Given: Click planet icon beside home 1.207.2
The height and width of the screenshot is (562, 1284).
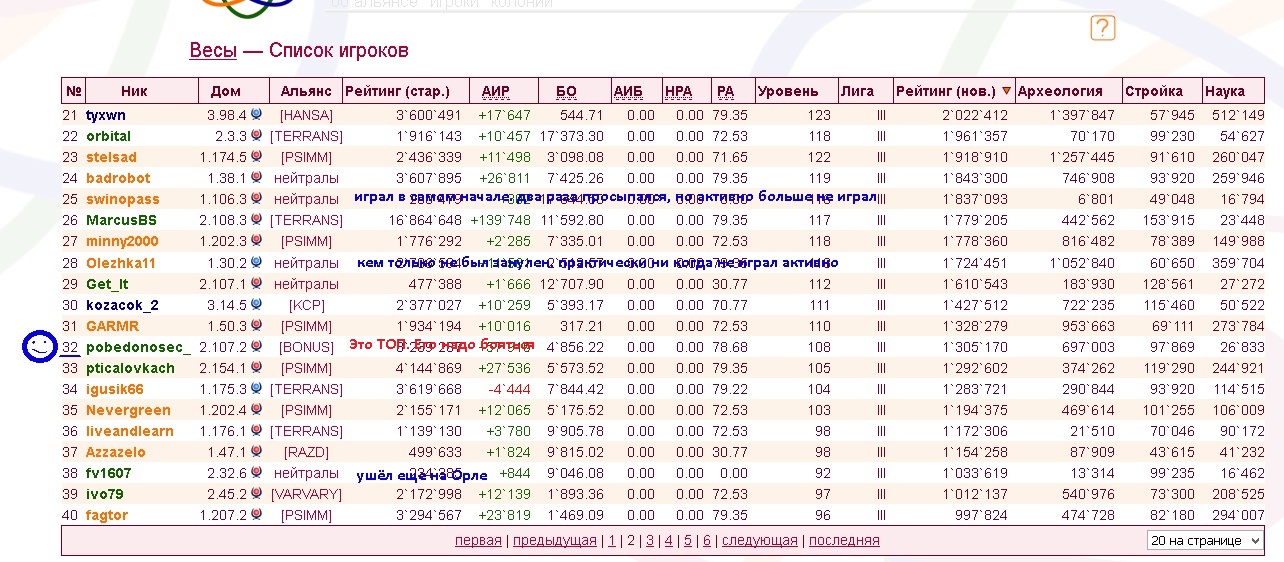Looking at the screenshot, I should click(257, 514).
